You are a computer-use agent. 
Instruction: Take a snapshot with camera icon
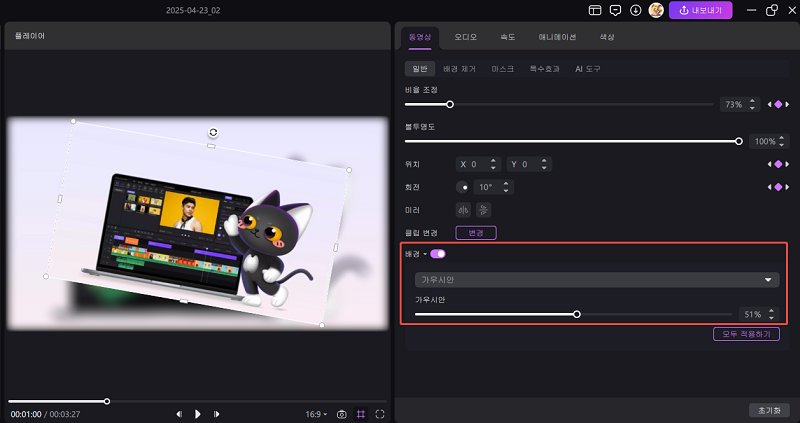pos(342,414)
